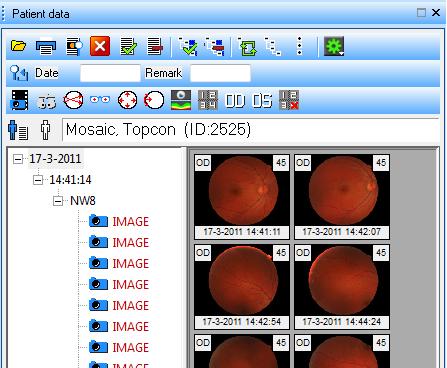447x368 pixels.
Task: Collapse the 14:41:14 time node
Action: coord(38,180)
